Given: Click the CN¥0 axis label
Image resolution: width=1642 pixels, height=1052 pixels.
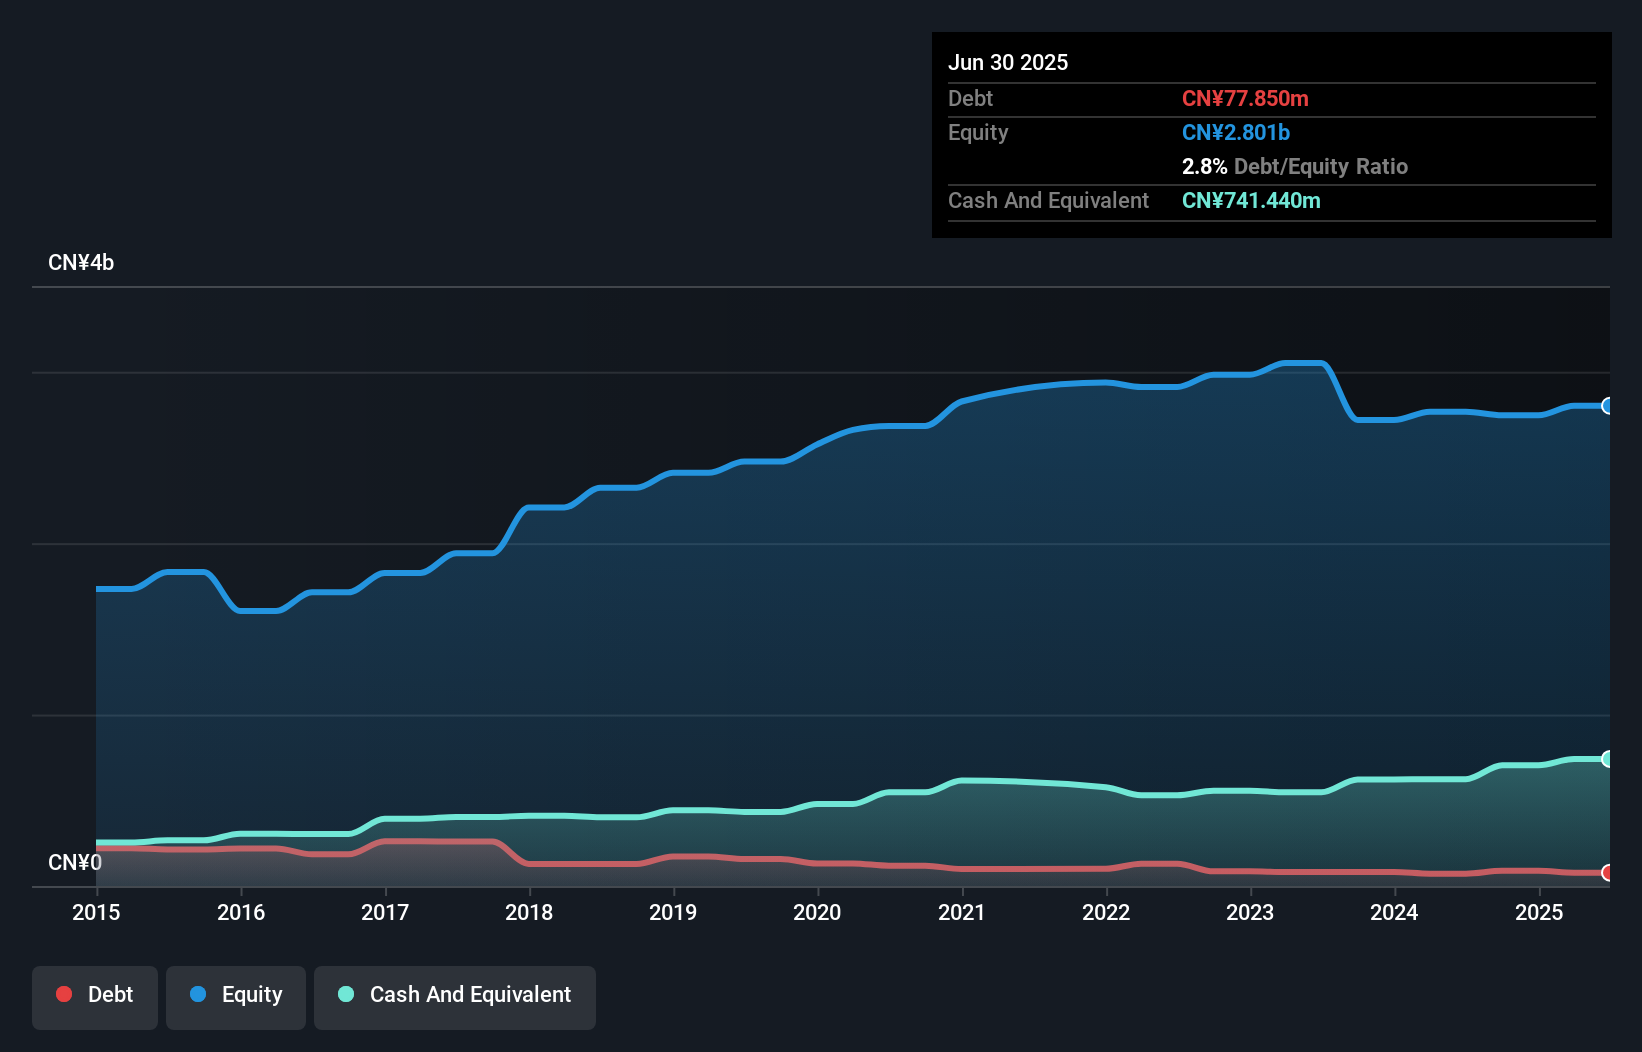Looking at the screenshot, I should coord(75,862).
